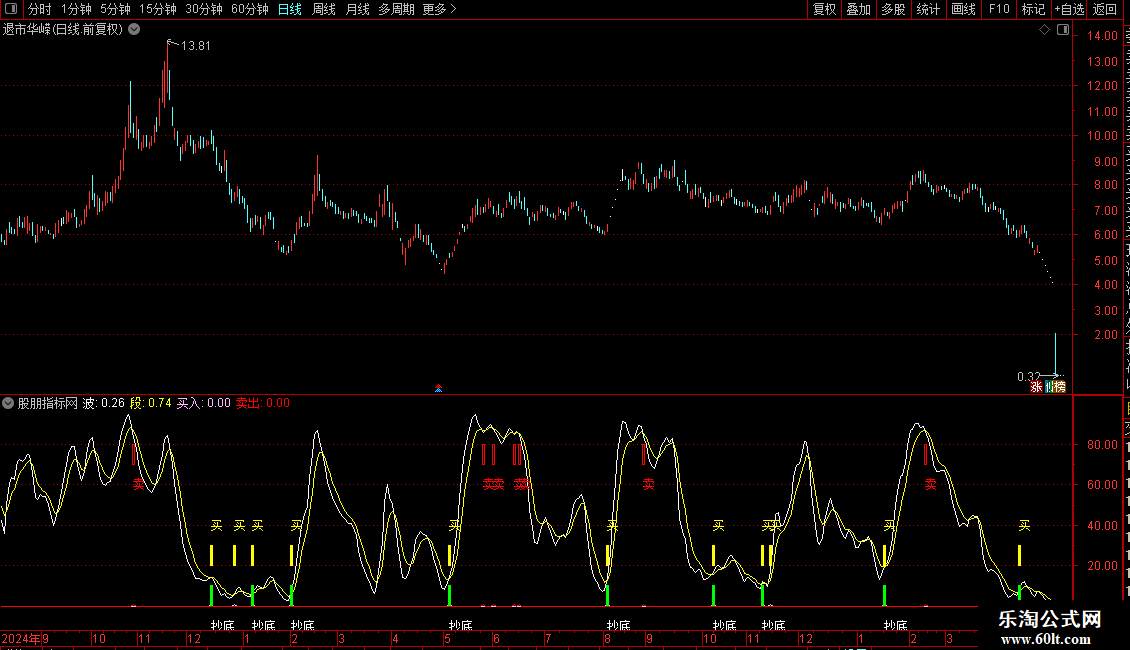This screenshot has width=1130, height=650.
Task: Add stock with +自选
Action: tap(1069, 9)
